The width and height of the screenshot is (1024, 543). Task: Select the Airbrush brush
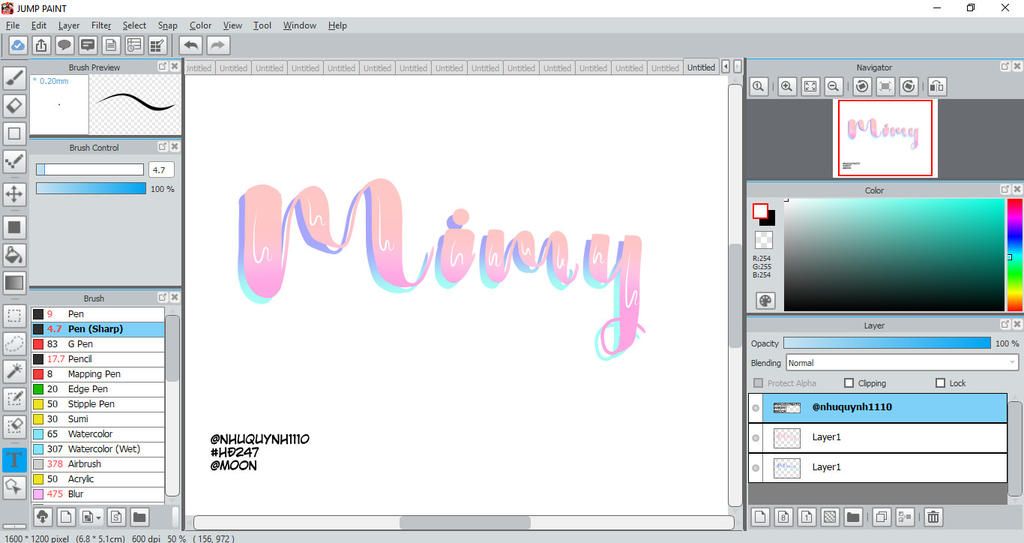(x=98, y=464)
